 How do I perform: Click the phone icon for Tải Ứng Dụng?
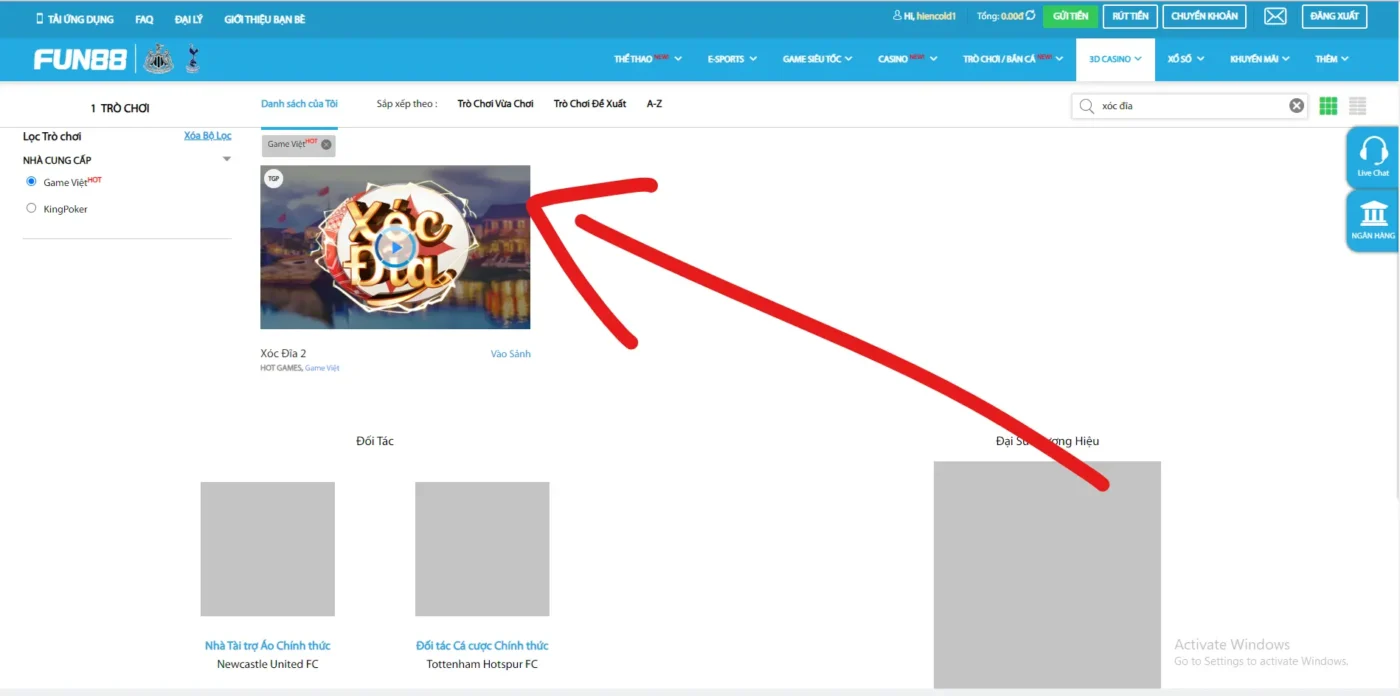40,18
